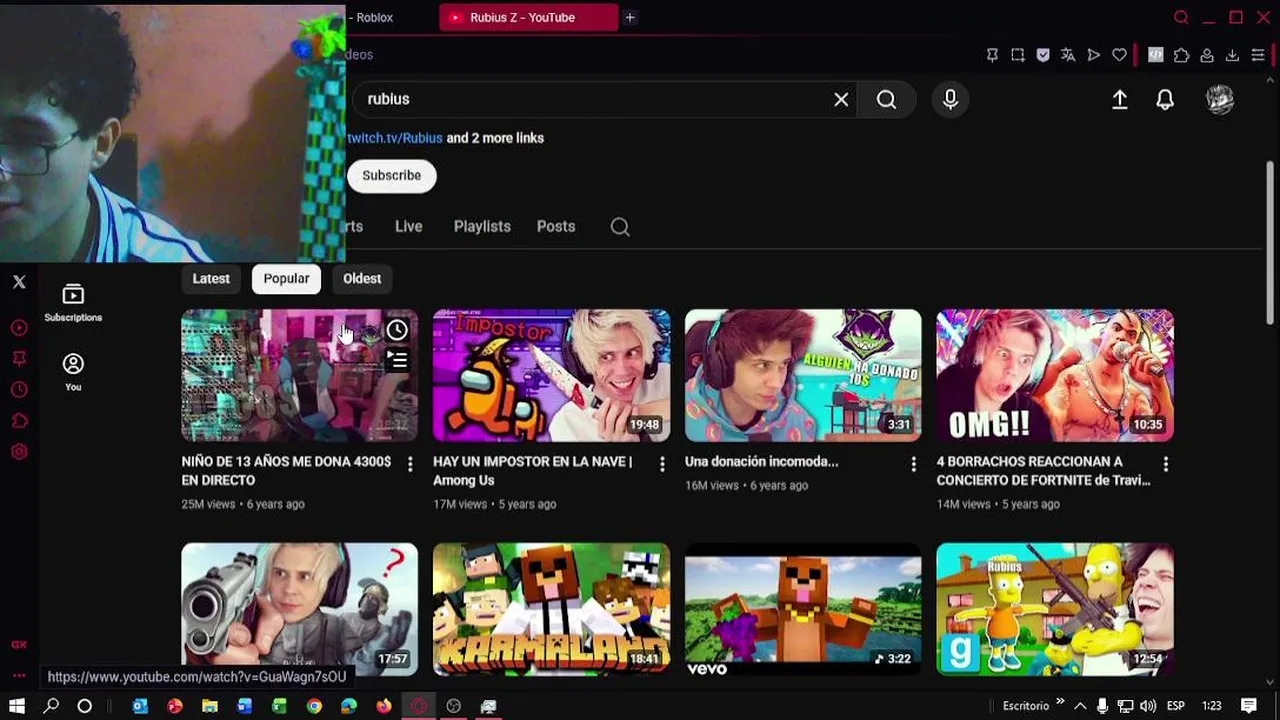Open the X (Twitter) sidebar panel
The width and height of the screenshot is (1280, 720).
click(19, 282)
